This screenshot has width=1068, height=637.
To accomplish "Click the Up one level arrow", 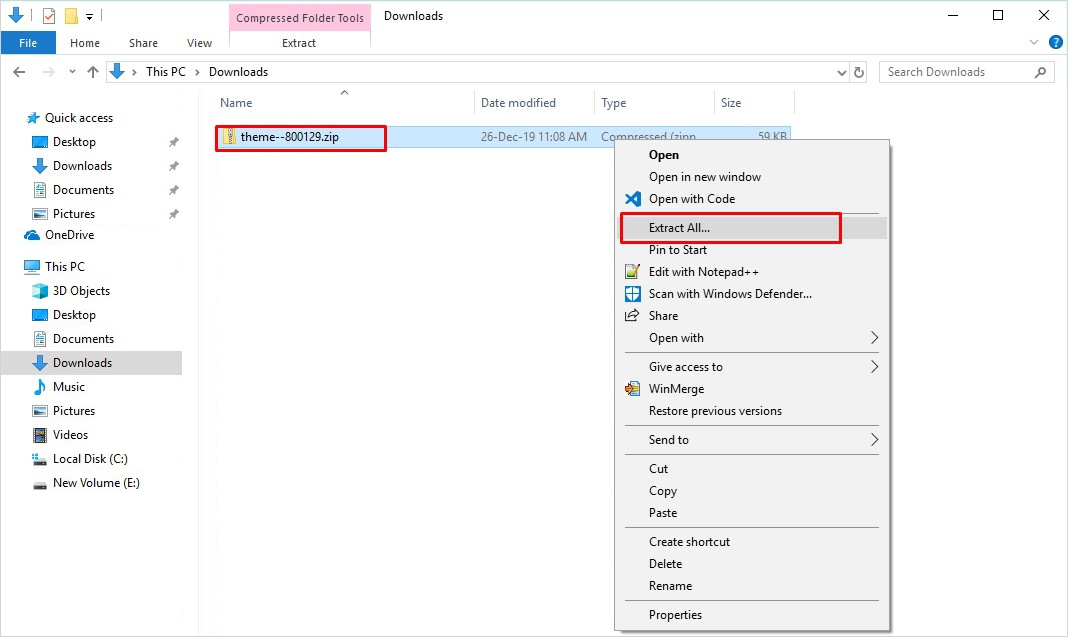I will click(x=93, y=72).
